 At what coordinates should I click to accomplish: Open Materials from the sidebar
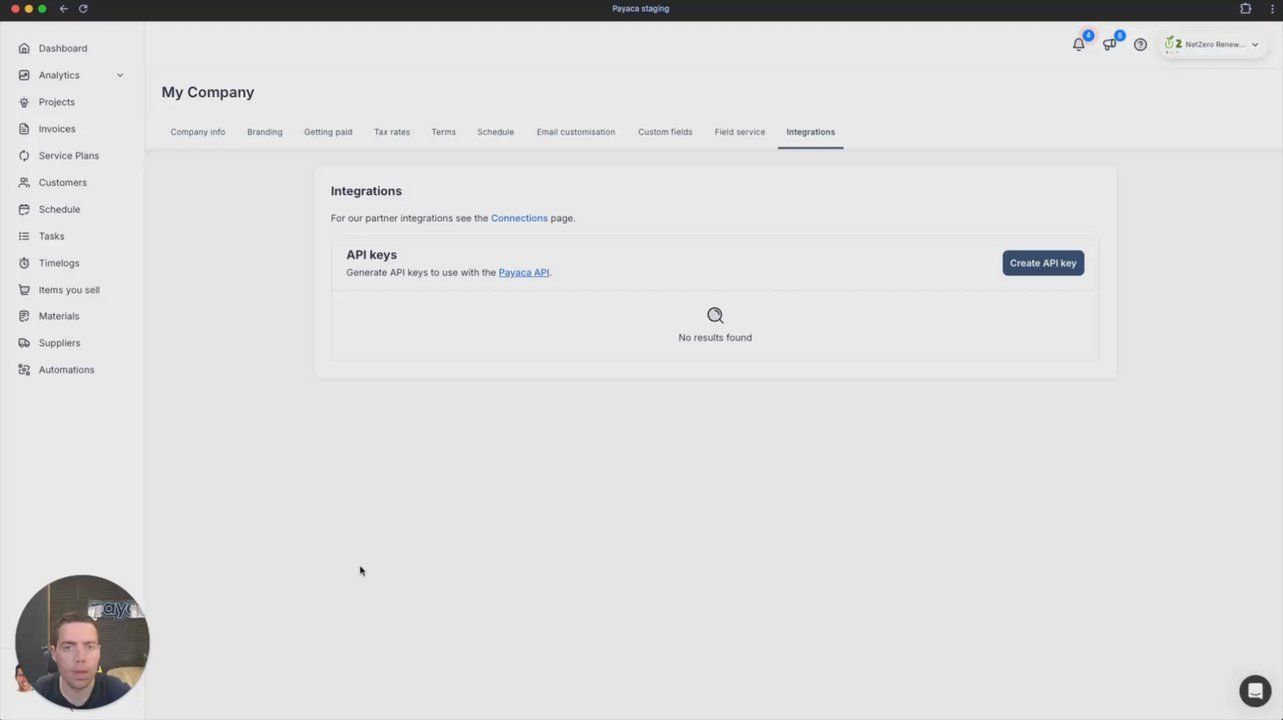[x=59, y=316]
